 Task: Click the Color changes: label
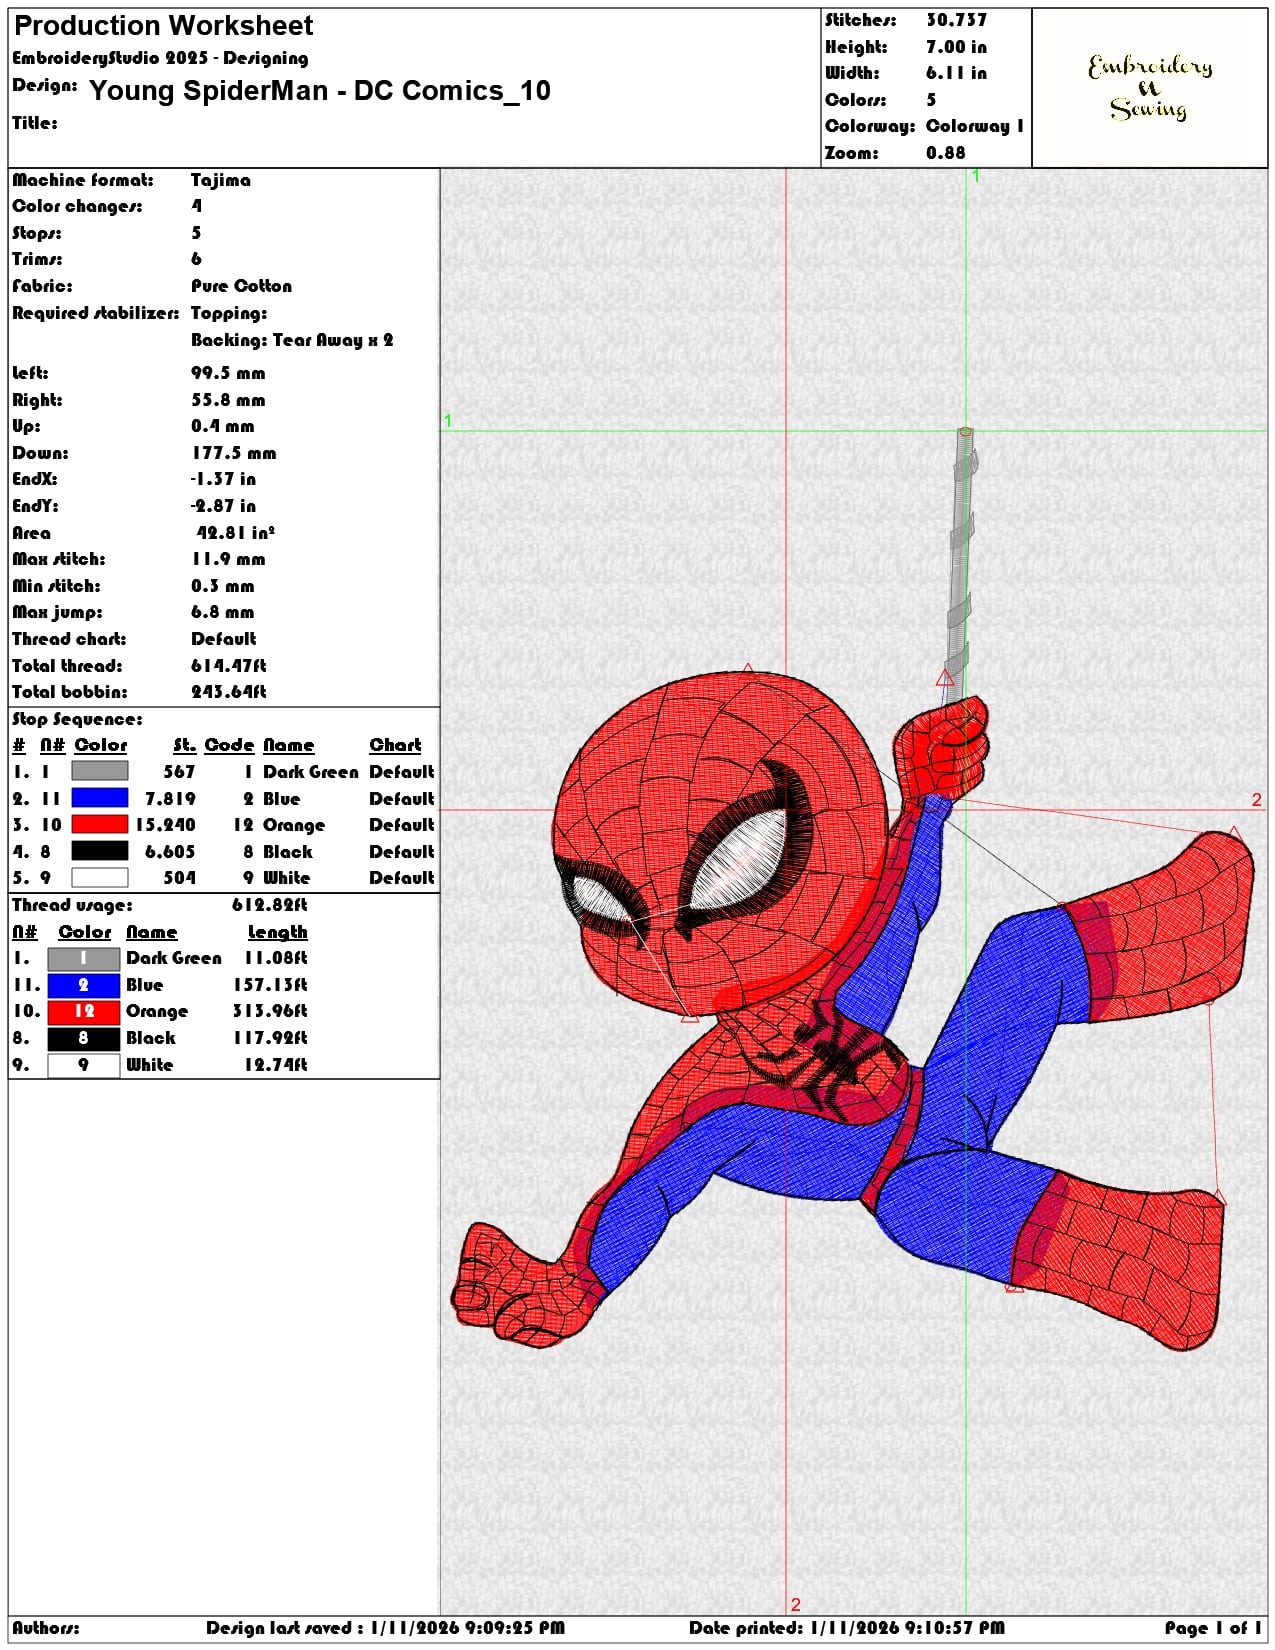[77, 206]
